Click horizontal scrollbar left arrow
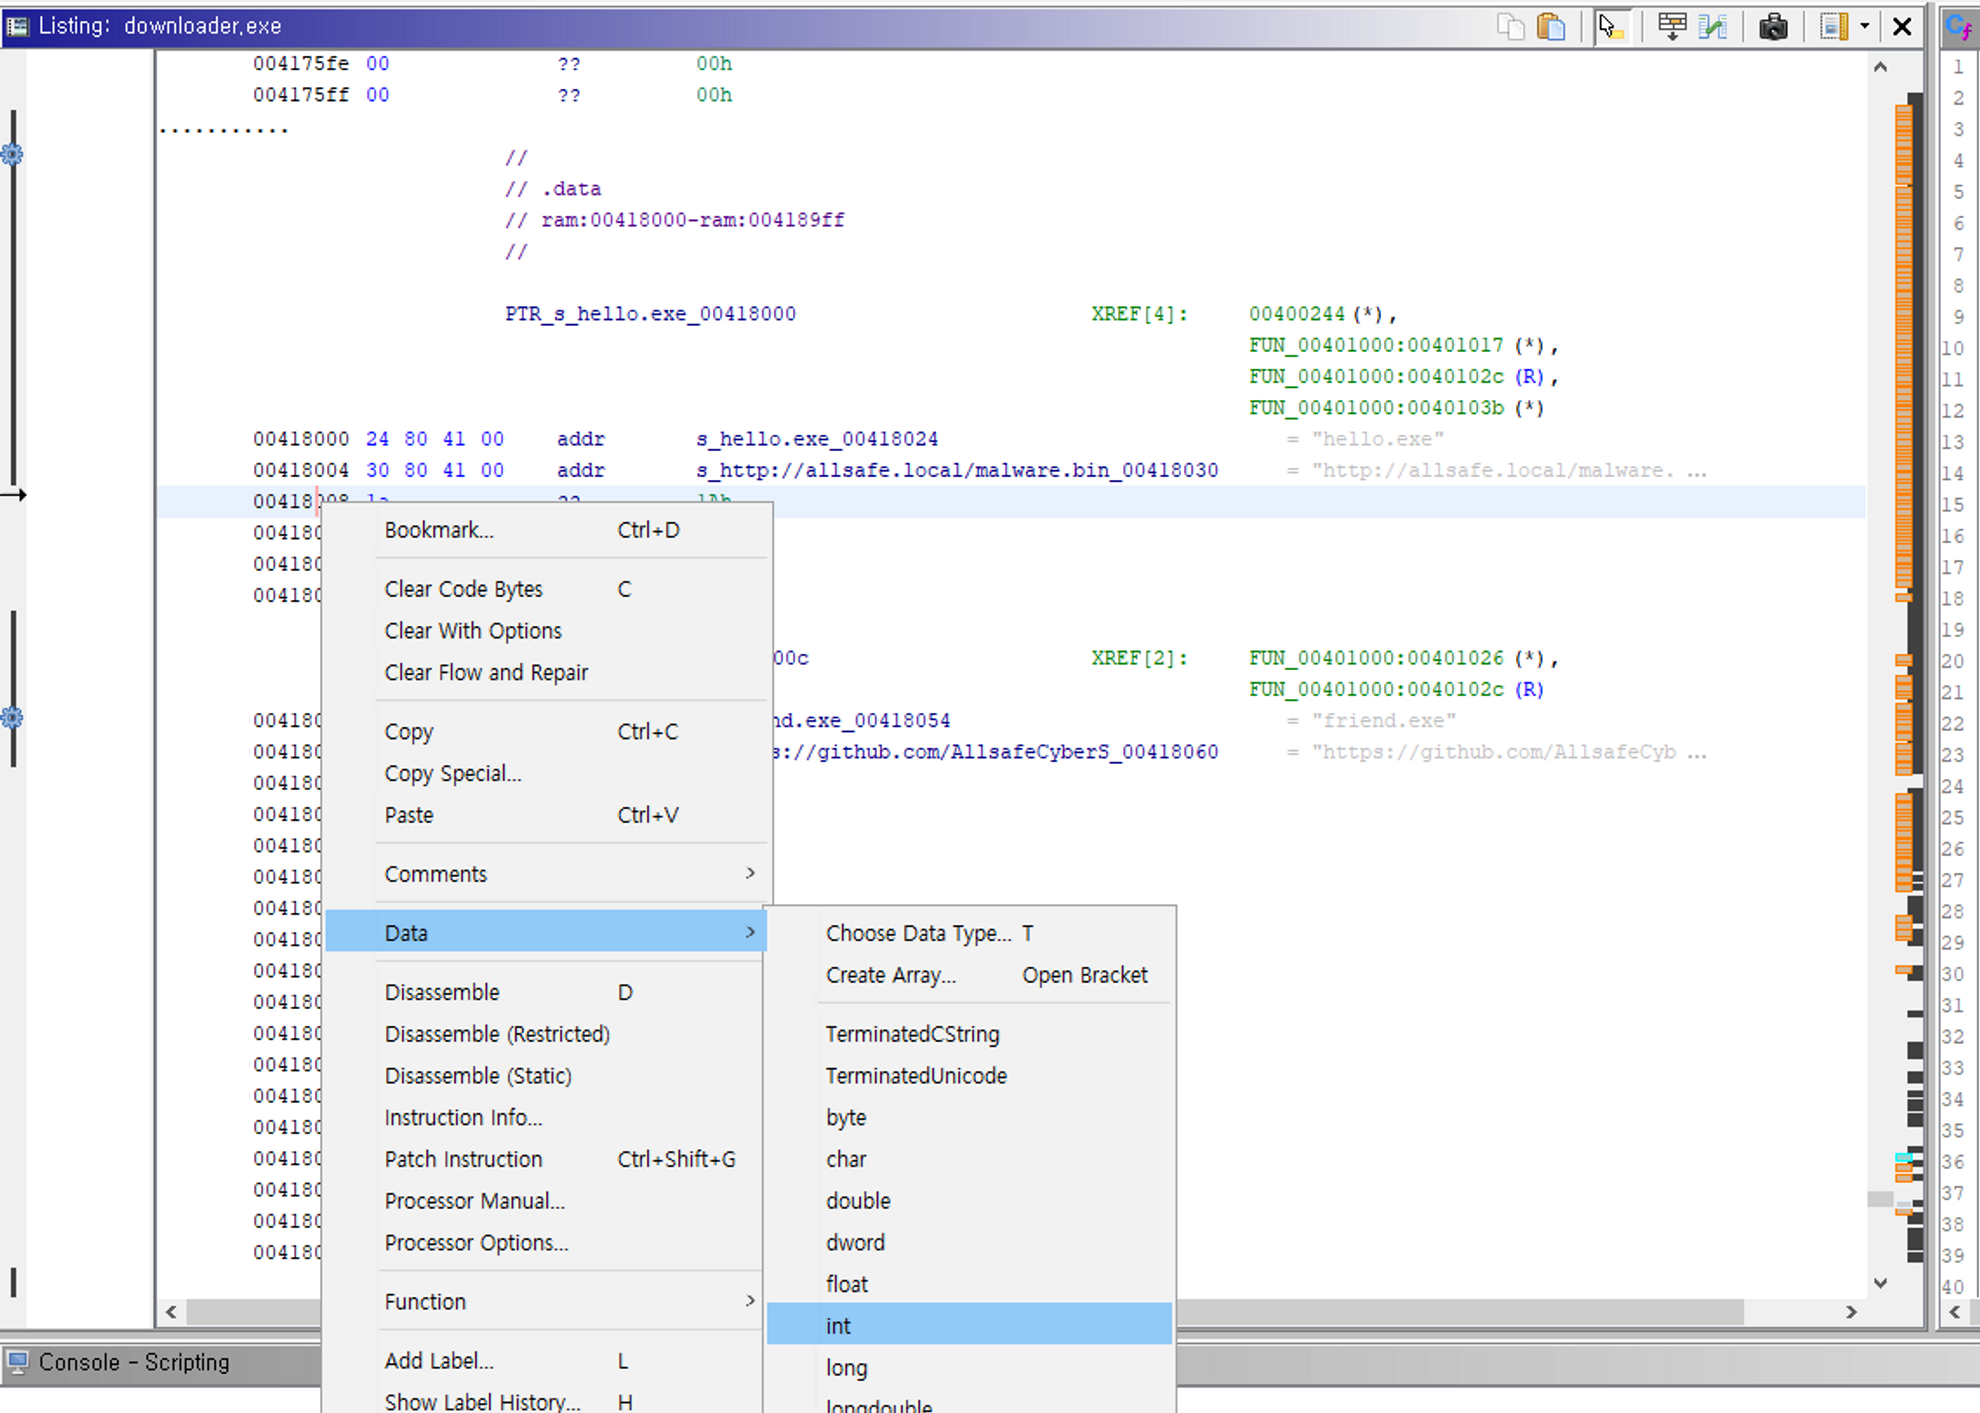 (171, 1312)
